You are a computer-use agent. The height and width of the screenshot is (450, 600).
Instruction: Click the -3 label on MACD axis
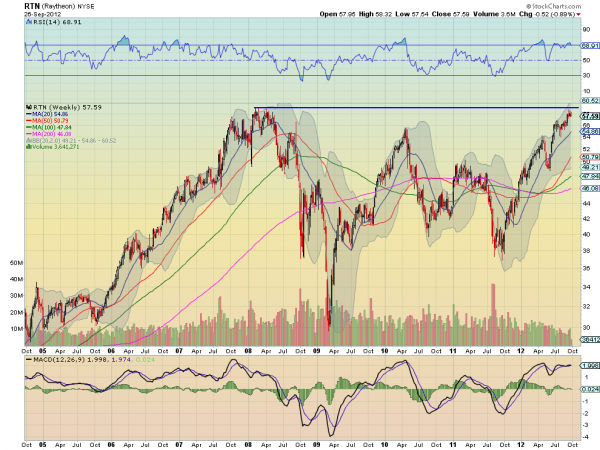tap(586, 425)
